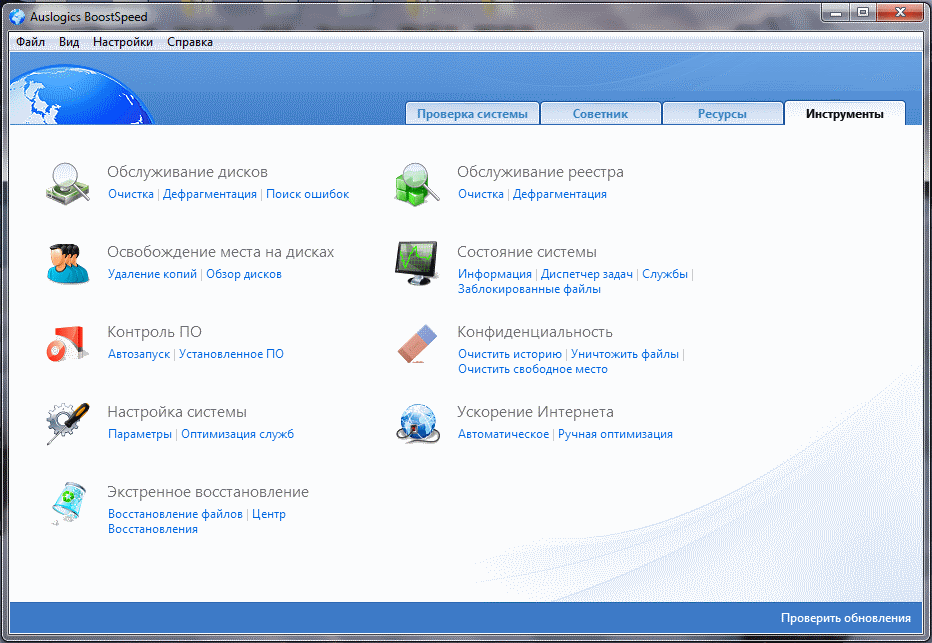
Task: Click Проверить обновления in the bottom bar
Action: click(845, 618)
